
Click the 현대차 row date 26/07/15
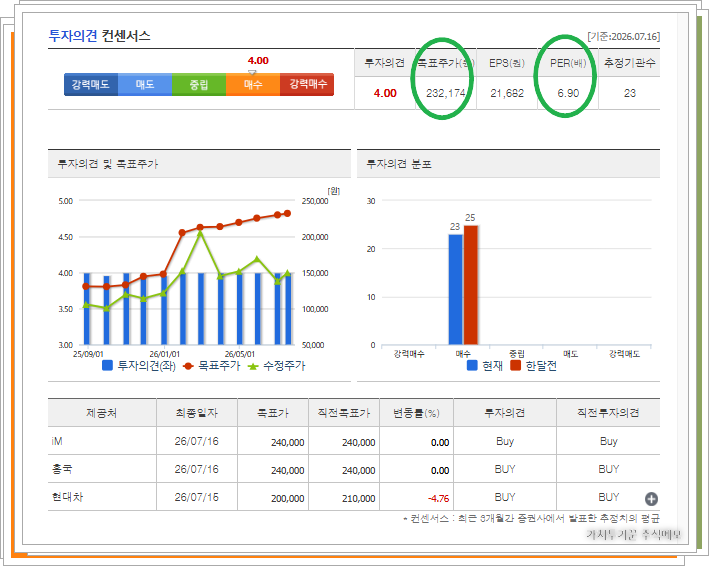point(197,497)
